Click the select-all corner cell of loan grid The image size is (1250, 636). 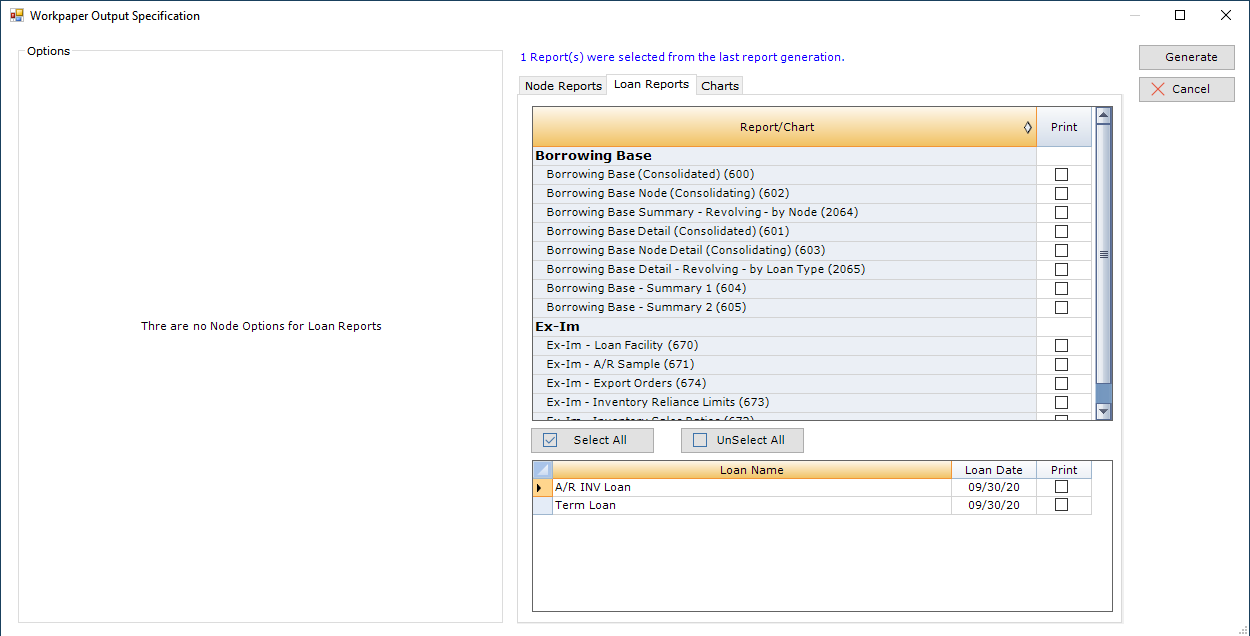(x=542, y=470)
